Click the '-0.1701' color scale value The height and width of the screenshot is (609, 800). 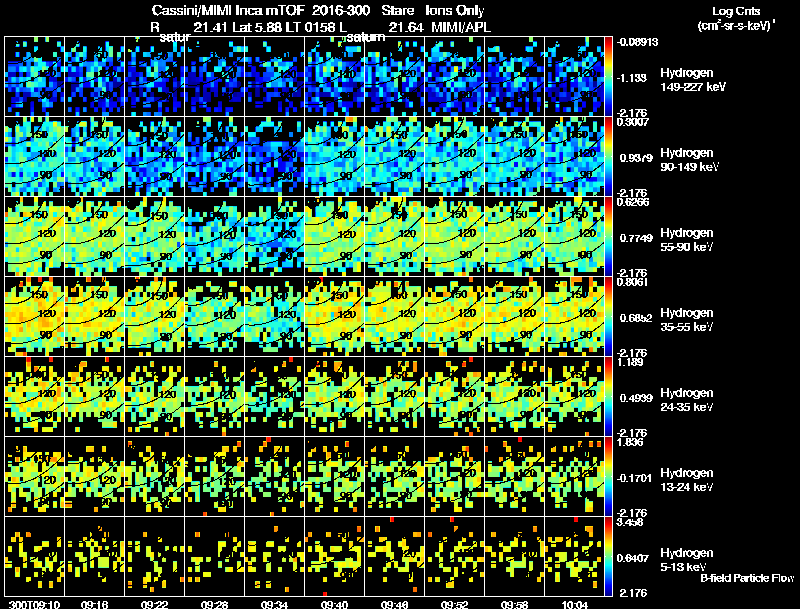(x=634, y=478)
